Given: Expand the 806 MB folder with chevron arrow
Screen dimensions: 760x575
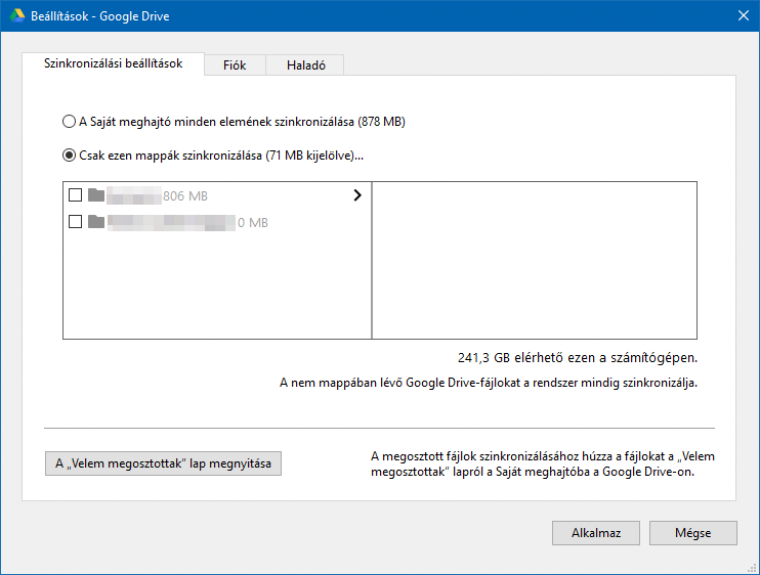Looking at the screenshot, I should [357, 195].
